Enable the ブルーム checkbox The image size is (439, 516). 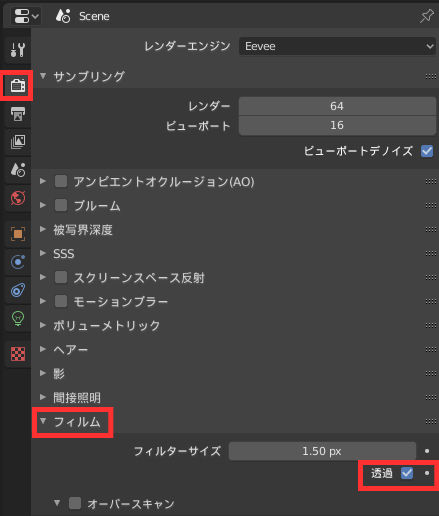click(x=61, y=205)
